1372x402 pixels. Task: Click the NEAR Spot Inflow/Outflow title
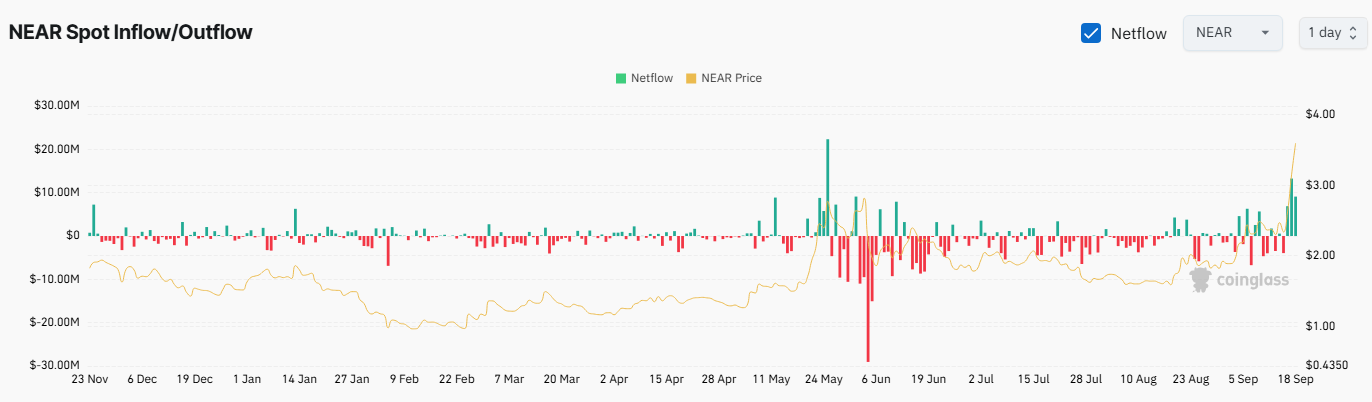[x=130, y=32]
